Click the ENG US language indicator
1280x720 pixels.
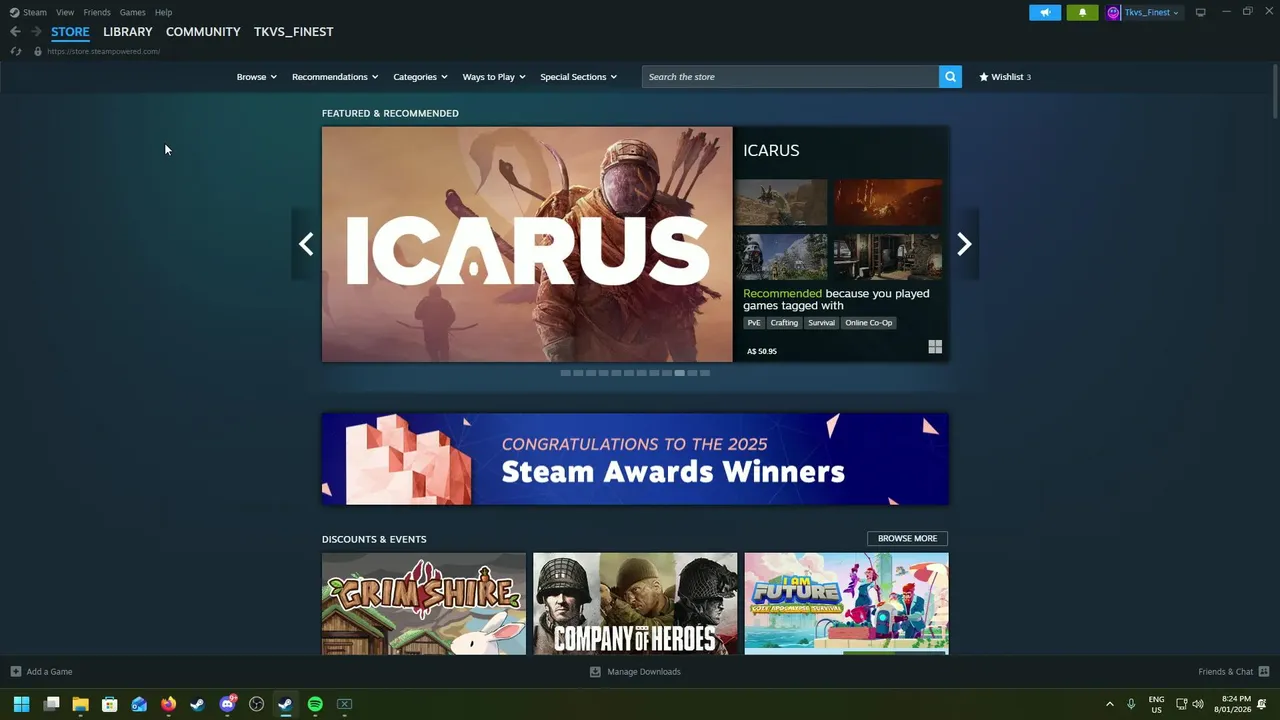(1156, 704)
